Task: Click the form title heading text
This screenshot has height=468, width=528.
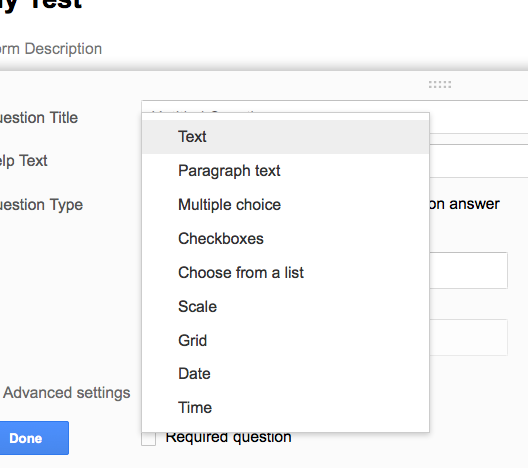Action: (40, 5)
